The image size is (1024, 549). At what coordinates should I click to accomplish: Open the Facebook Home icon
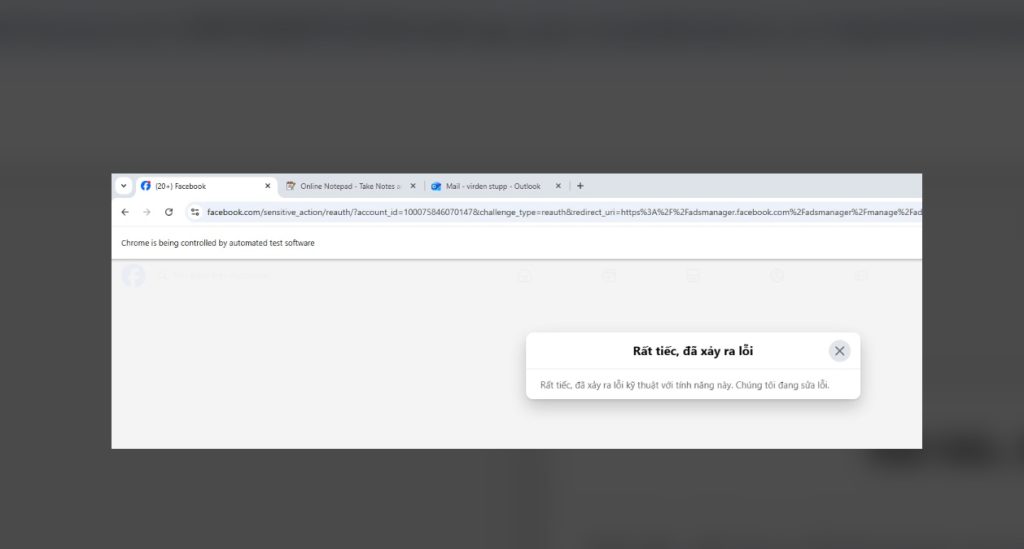pyautogui.click(x=524, y=275)
